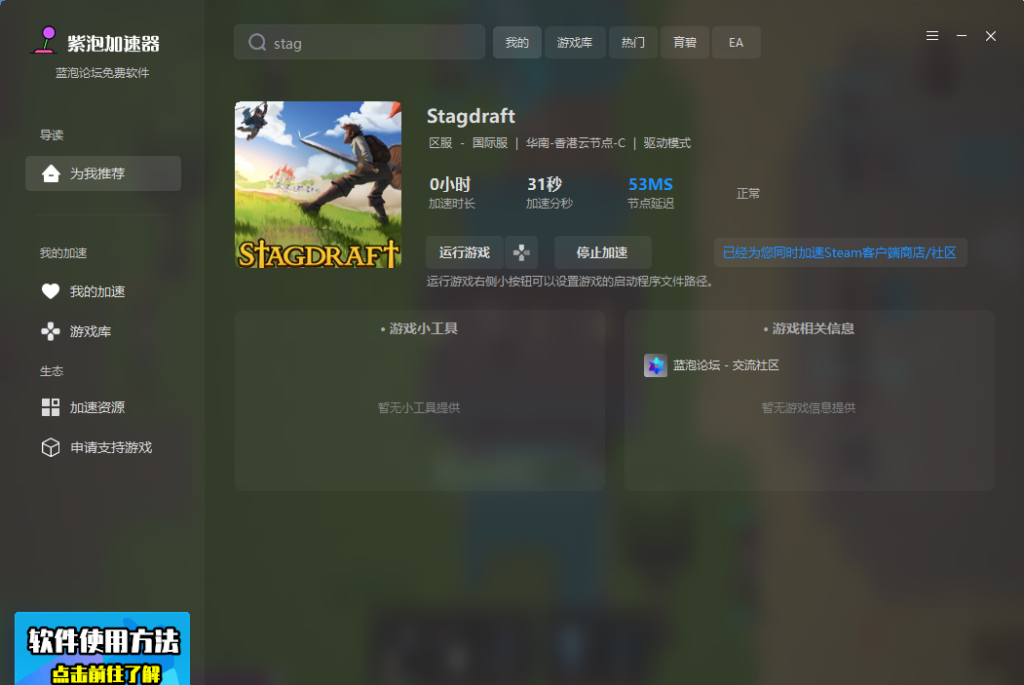Switch to the 我的 tab
Screen dimensions: 1024x685
point(517,42)
